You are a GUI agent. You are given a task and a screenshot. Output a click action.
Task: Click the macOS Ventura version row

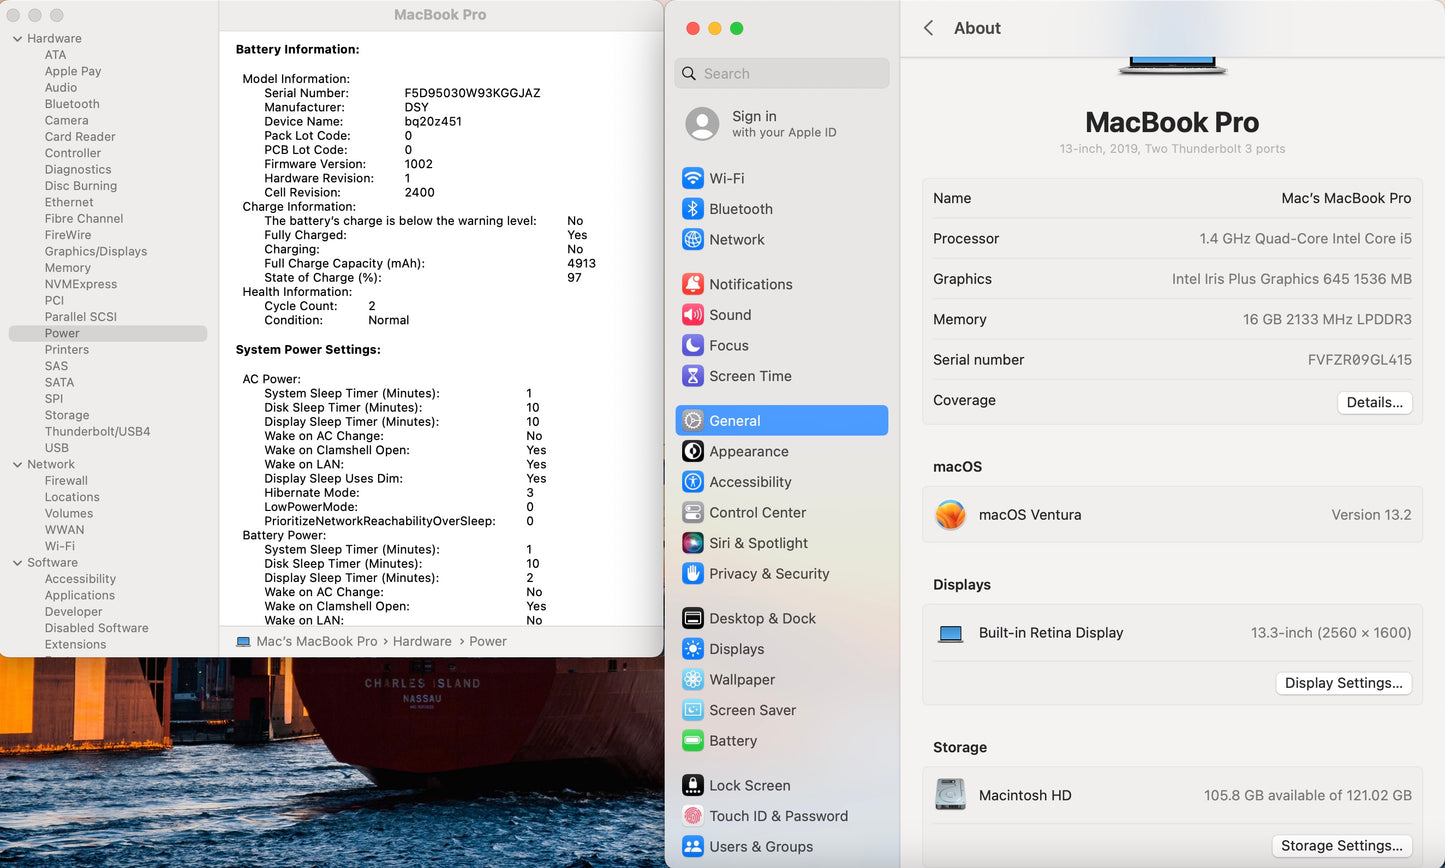pyautogui.click(x=1172, y=515)
